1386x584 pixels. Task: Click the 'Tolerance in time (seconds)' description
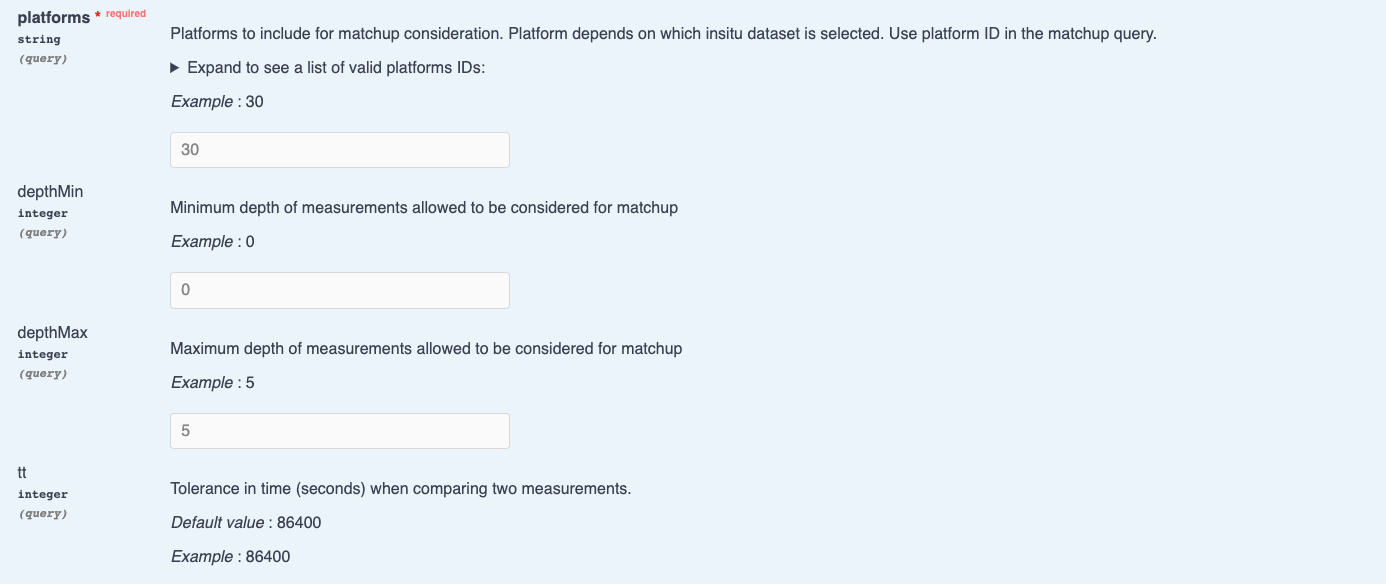(x=401, y=489)
